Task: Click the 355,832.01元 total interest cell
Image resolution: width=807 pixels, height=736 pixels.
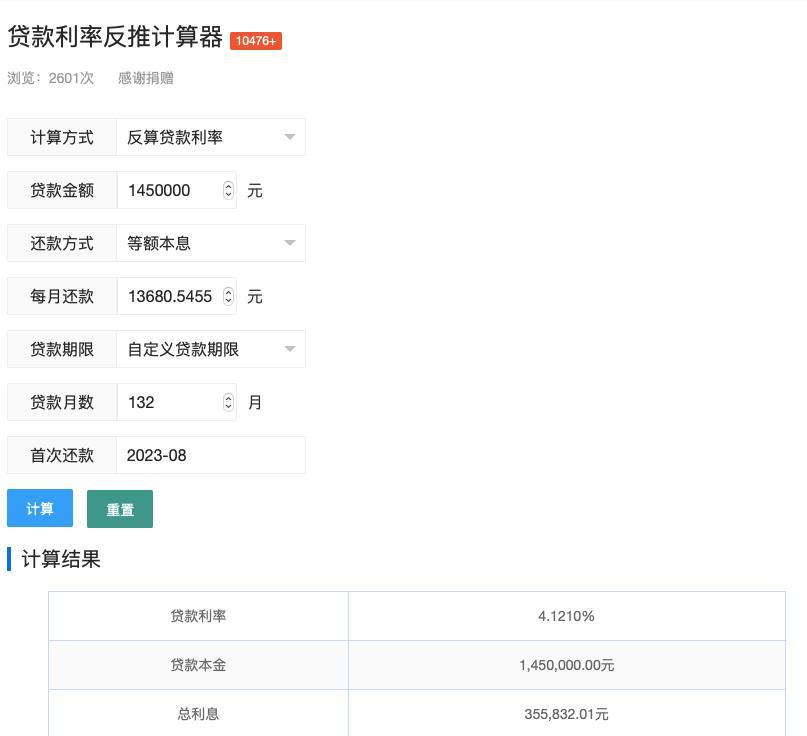Action: pyautogui.click(x=566, y=714)
